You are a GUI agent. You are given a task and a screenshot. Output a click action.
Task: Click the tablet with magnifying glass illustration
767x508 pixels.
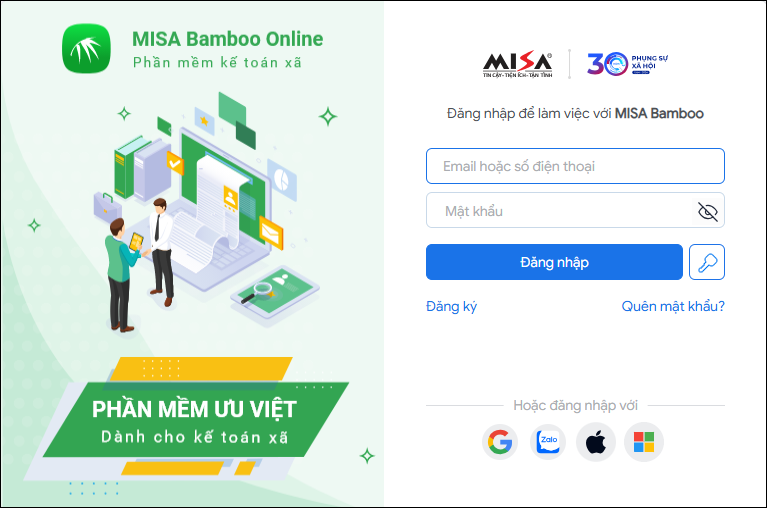click(275, 291)
